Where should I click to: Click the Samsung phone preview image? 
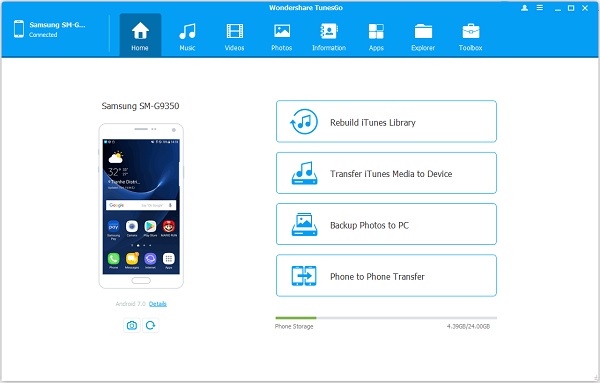[x=141, y=206]
